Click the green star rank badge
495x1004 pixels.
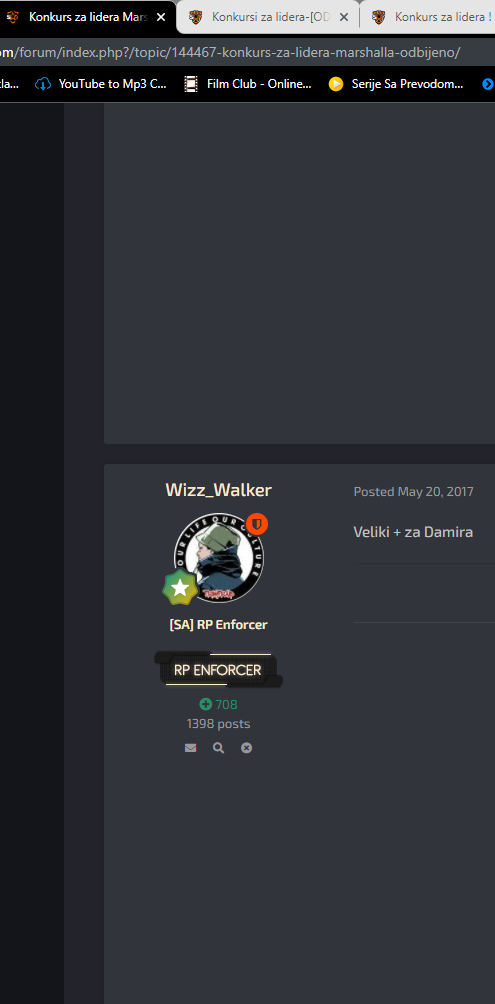[x=180, y=588]
